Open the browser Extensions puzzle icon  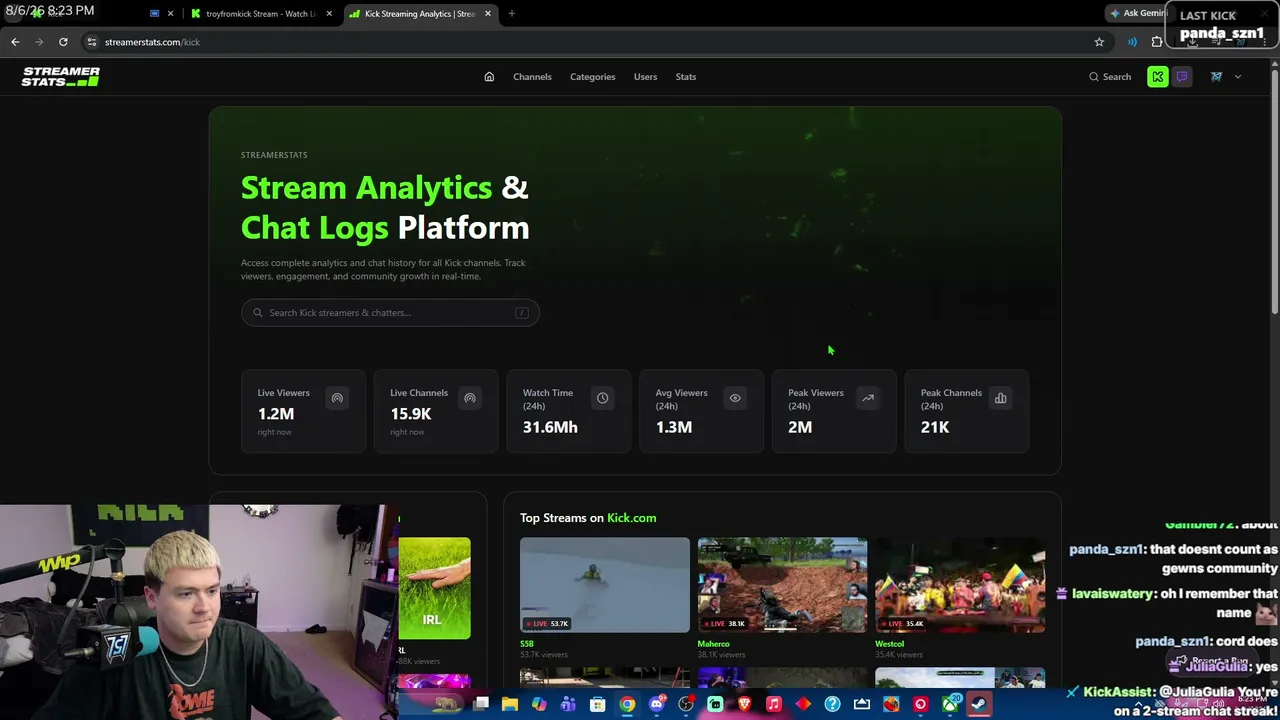click(1157, 42)
